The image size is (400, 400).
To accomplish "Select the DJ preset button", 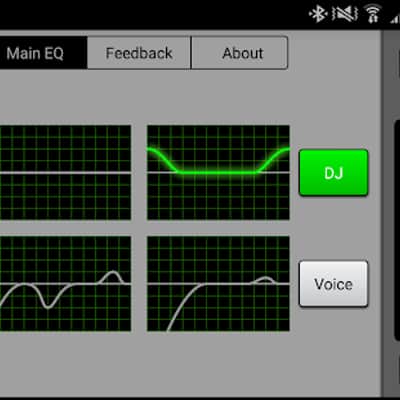I will [x=334, y=173].
